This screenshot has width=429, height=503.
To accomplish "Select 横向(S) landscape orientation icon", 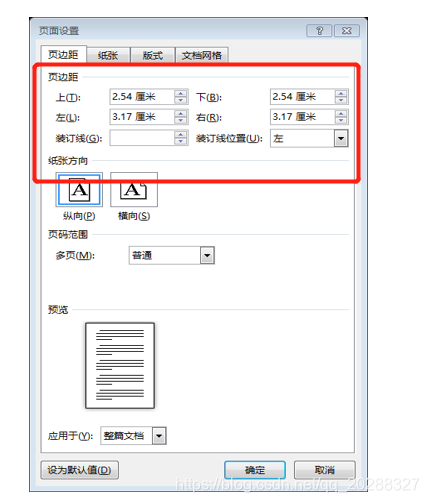I will tap(134, 189).
